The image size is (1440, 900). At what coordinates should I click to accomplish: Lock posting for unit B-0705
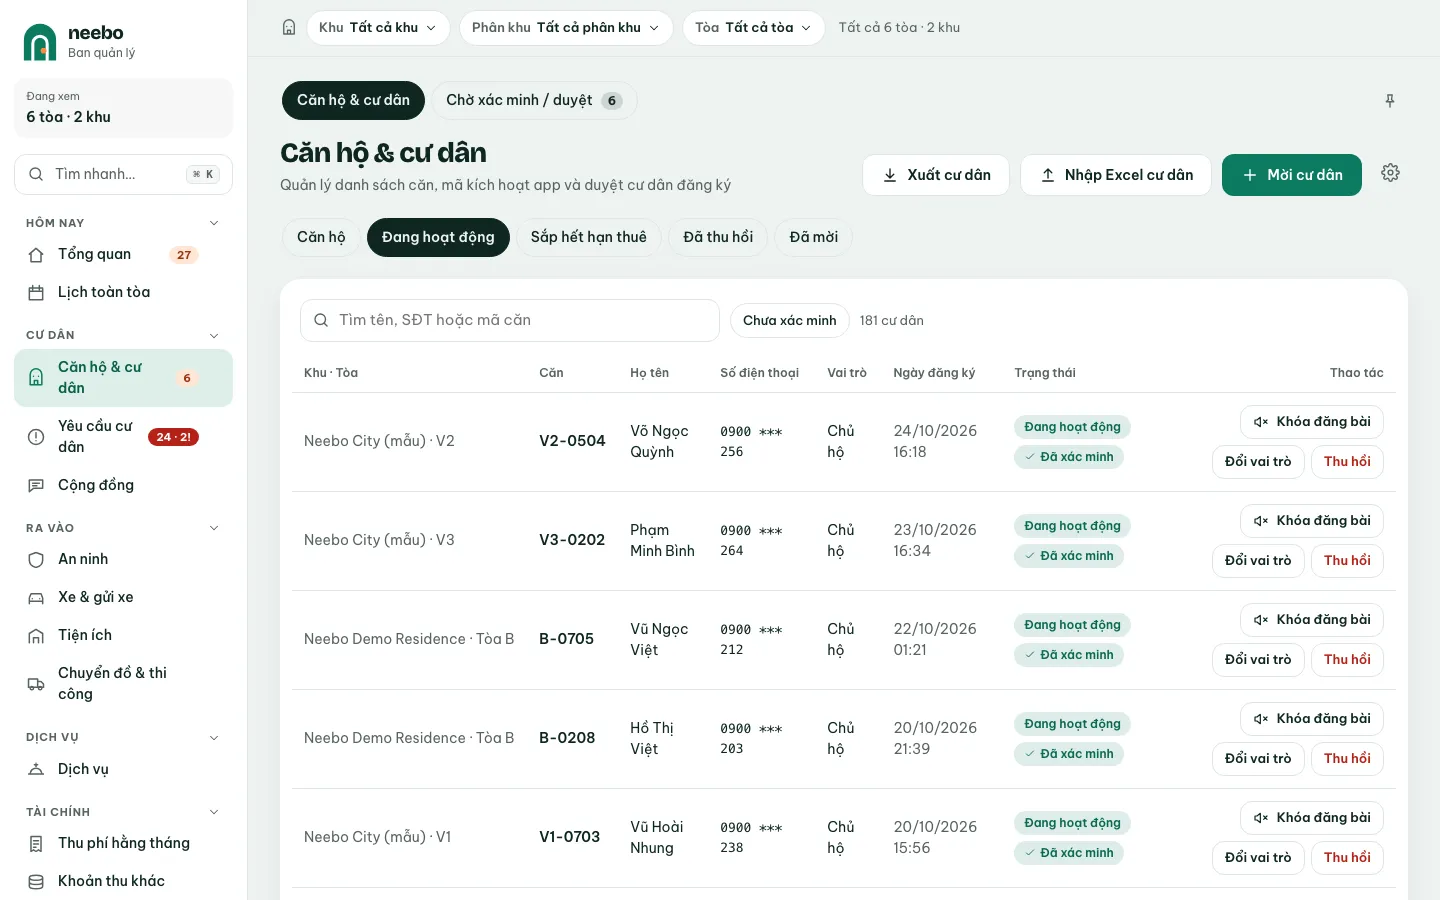(x=1312, y=620)
